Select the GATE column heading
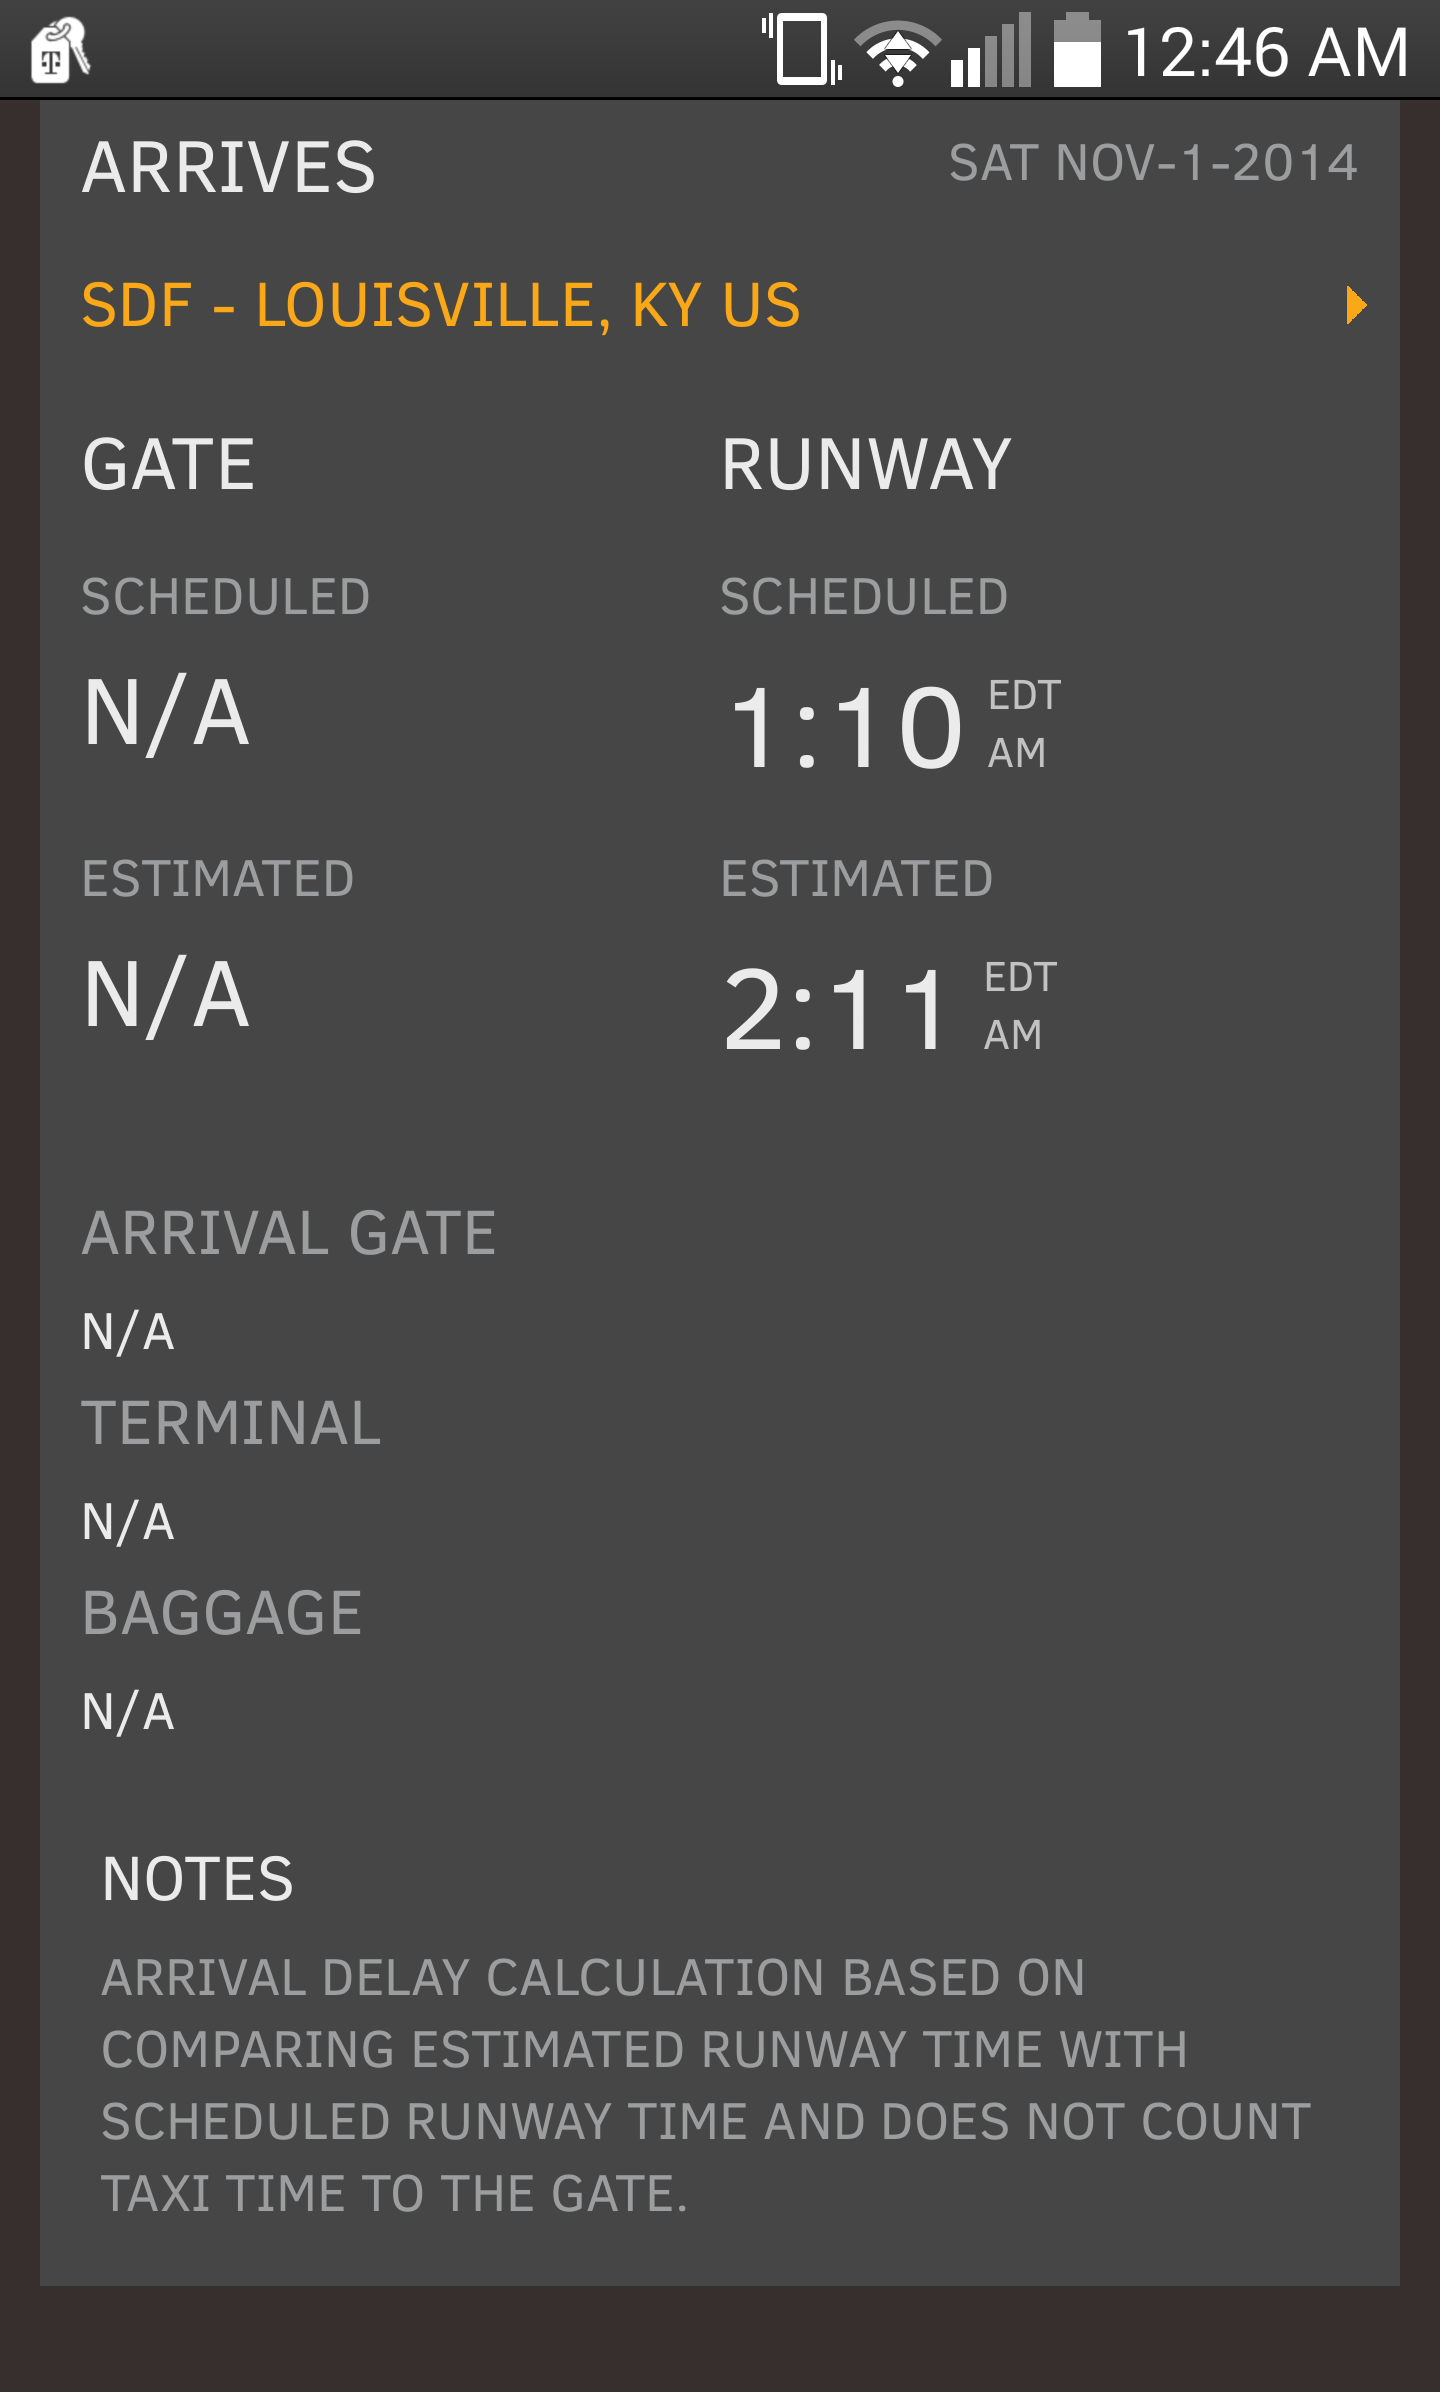The width and height of the screenshot is (1440, 2392). (x=169, y=465)
